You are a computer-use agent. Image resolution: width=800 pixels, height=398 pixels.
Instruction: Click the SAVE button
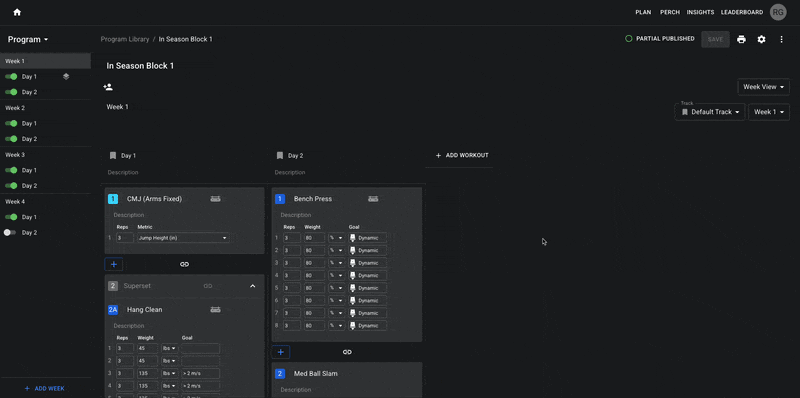pos(715,39)
